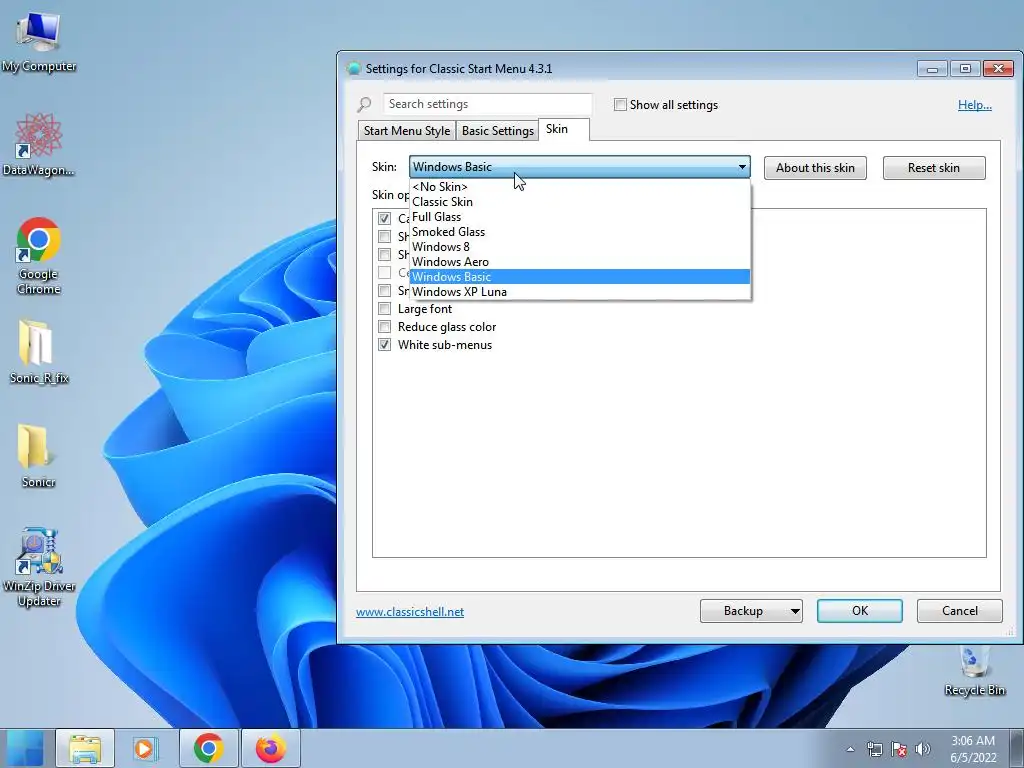Choose highlighted Windows Basic skin
The height and width of the screenshot is (768, 1024).
580,277
